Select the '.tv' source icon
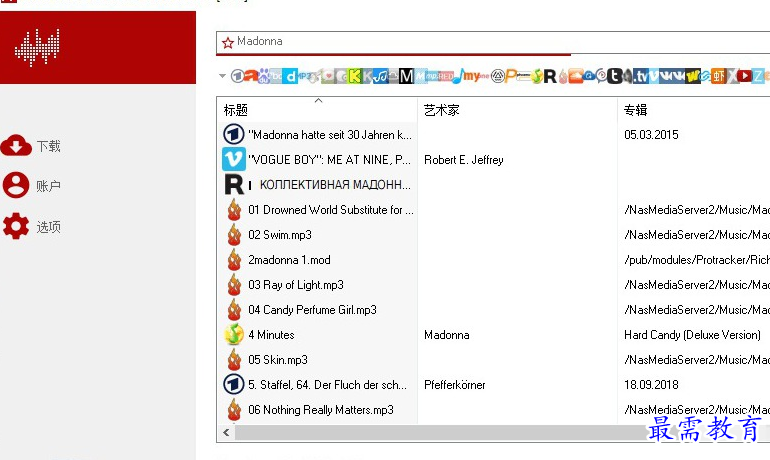 click(641, 76)
